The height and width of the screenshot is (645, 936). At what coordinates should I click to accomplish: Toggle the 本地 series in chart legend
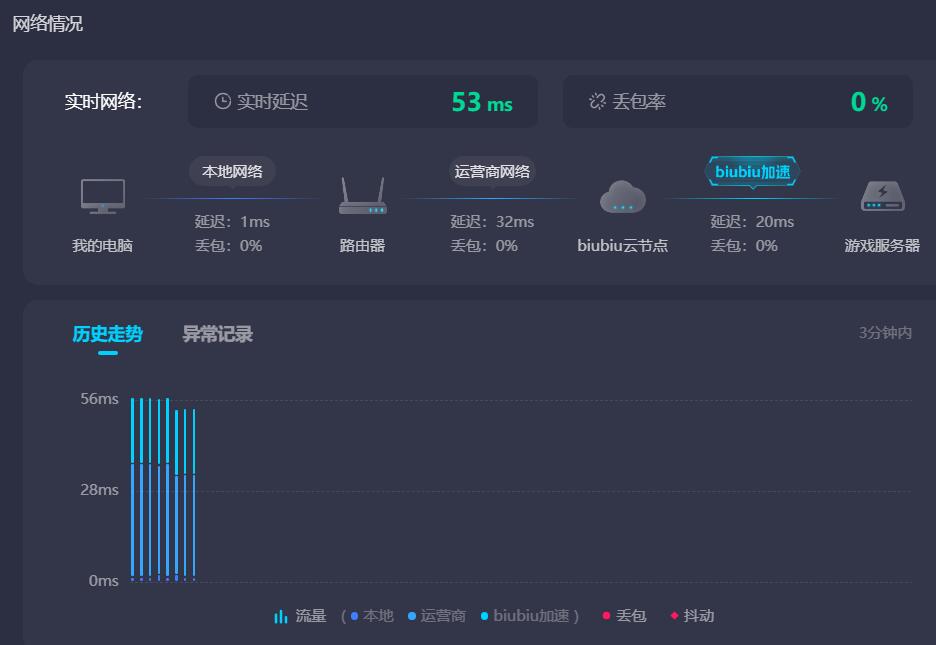(372, 616)
